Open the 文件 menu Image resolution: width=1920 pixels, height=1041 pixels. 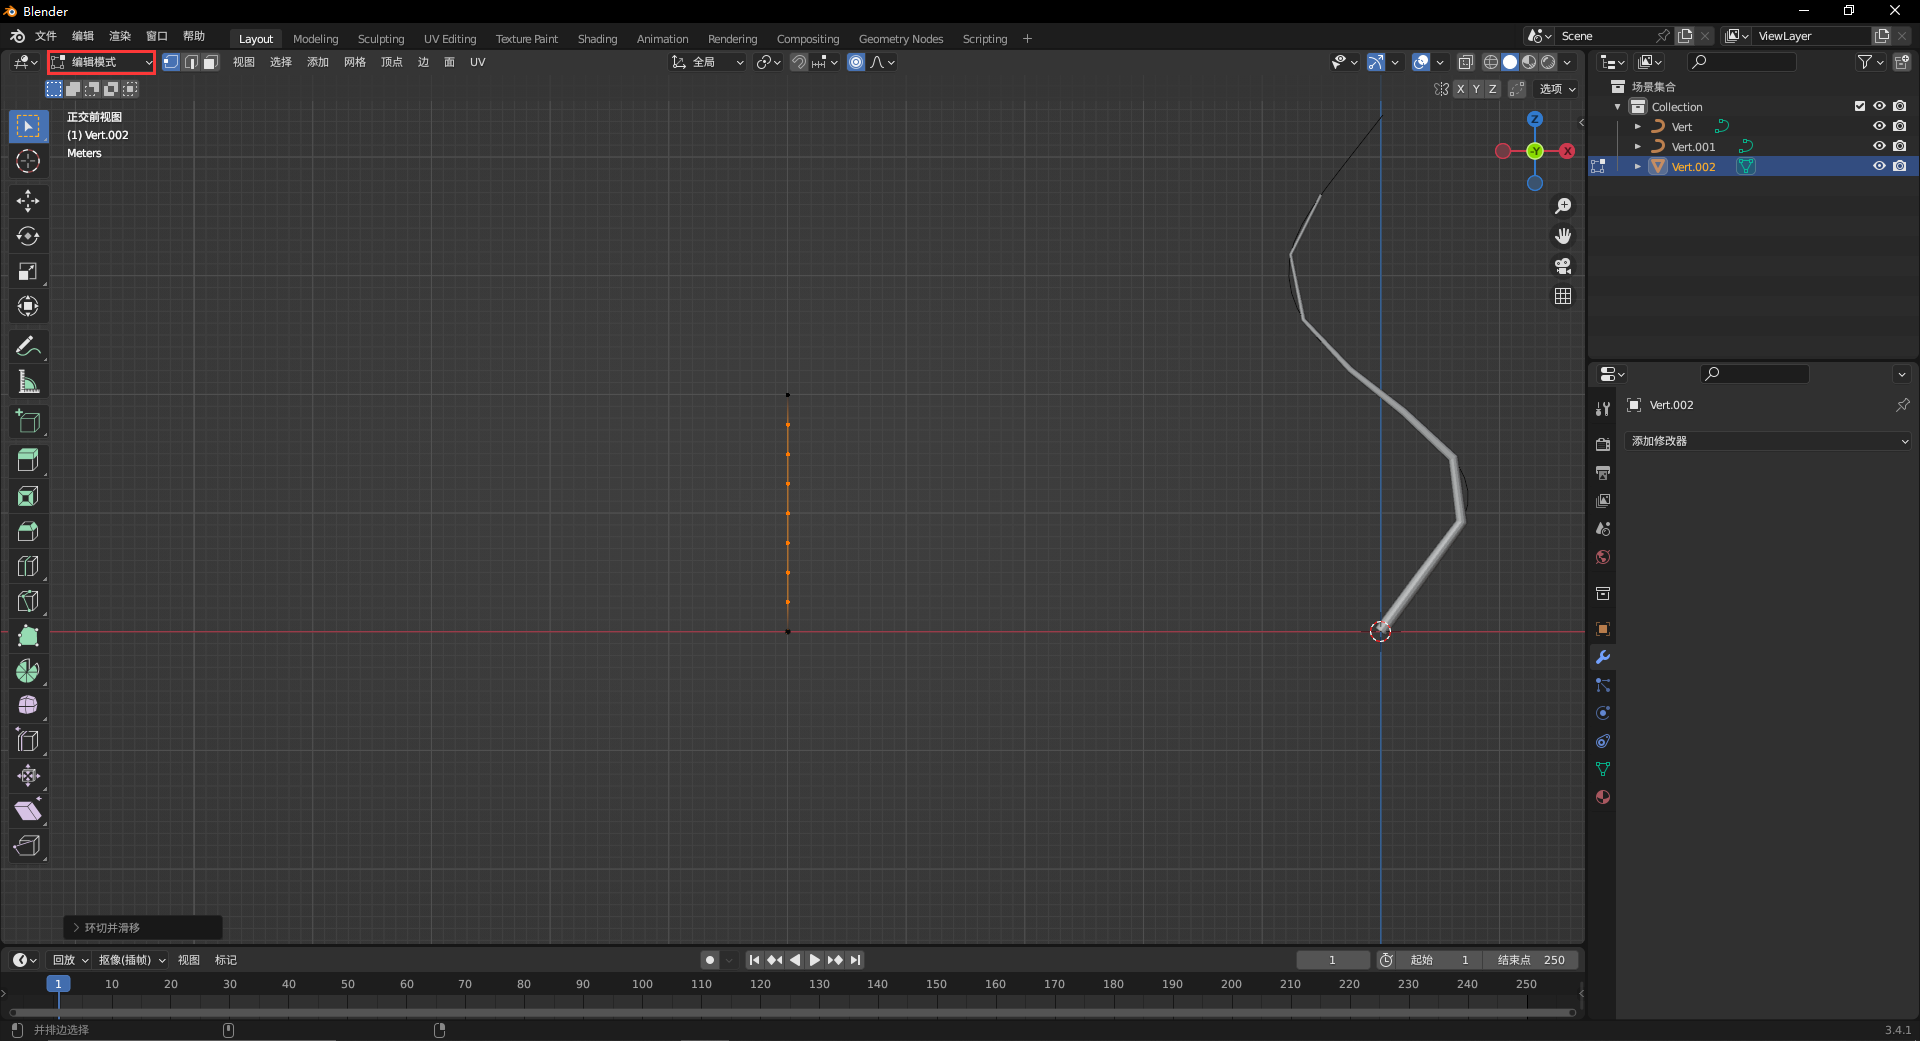pos(46,36)
